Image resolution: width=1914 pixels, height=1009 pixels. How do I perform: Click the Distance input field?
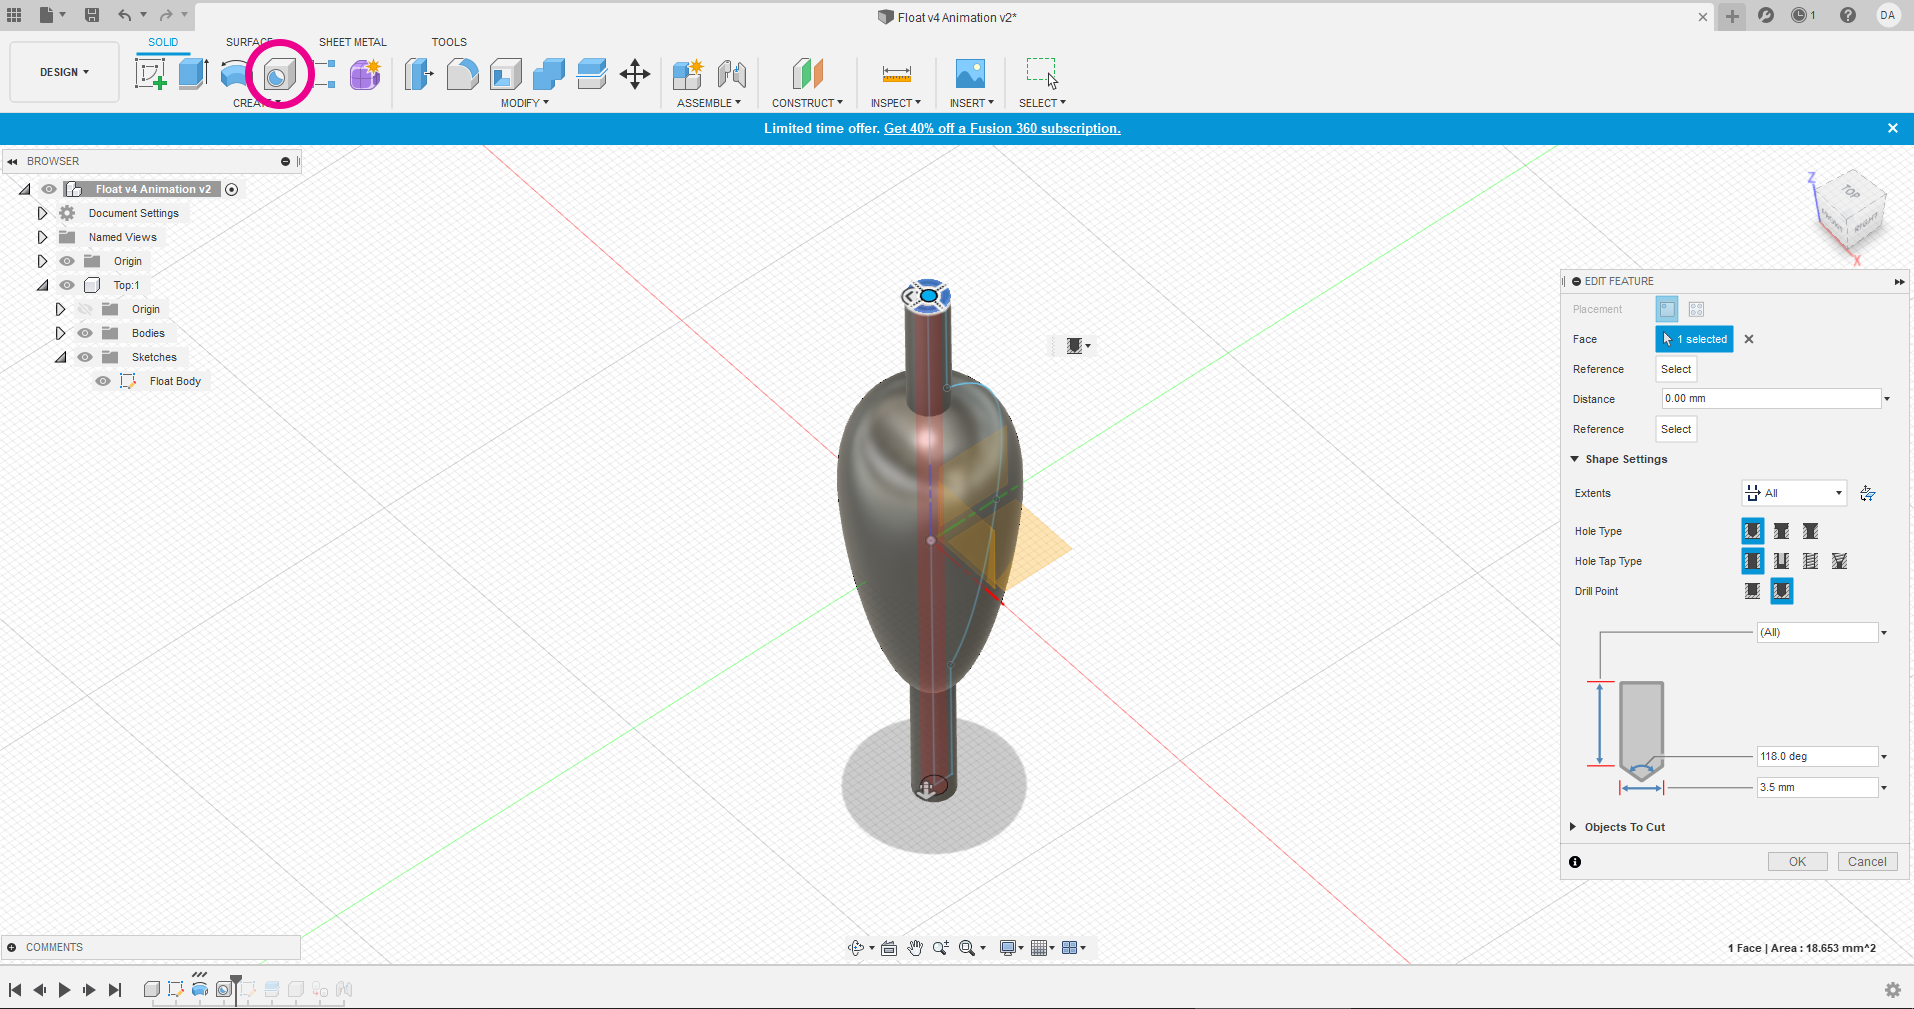1769,399
